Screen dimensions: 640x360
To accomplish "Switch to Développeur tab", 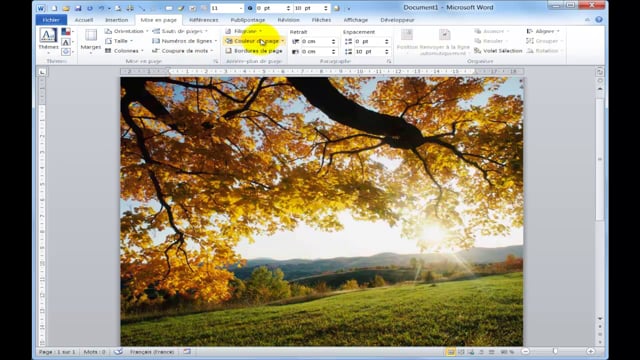I will point(397,20).
